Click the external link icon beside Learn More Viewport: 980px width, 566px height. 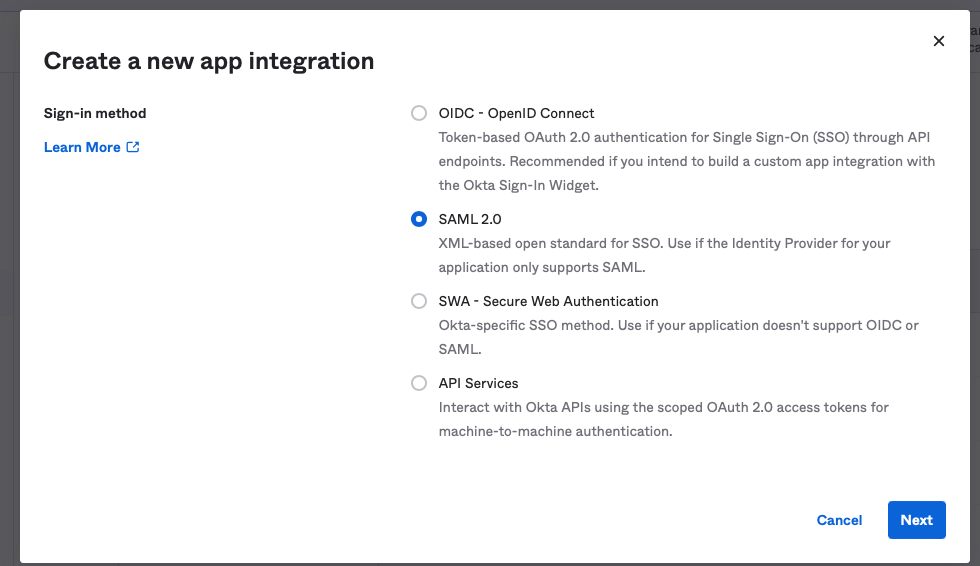click(133, 147)
